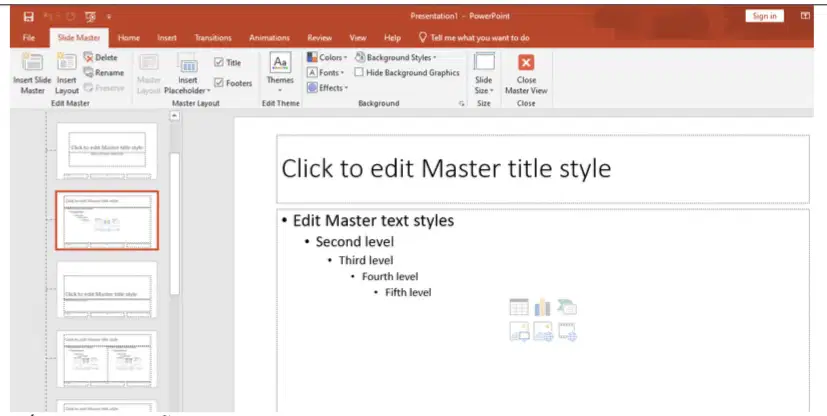This screenshot has width=827, height=416.
Task: Open Ribbon Display Options icon
Action: click(805, 16)
